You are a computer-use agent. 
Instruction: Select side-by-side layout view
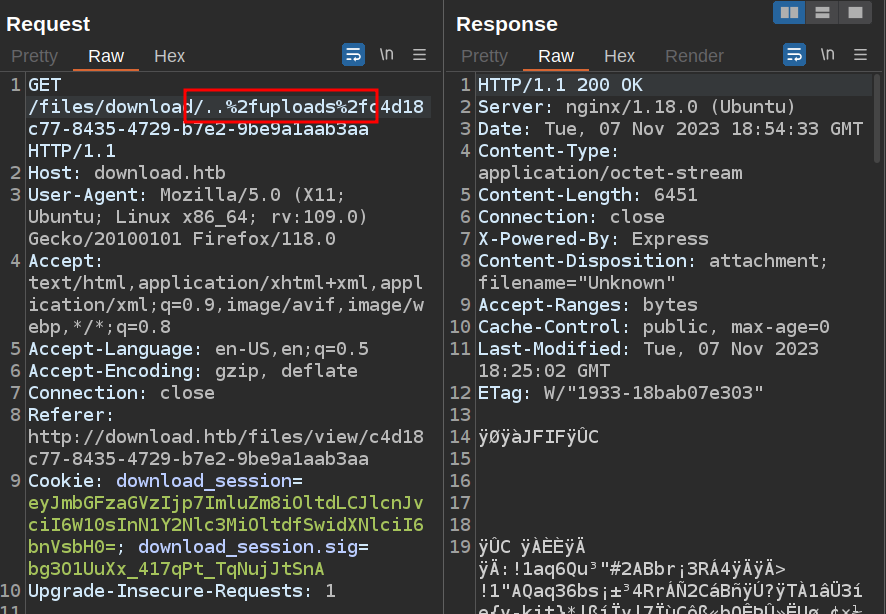click(x=789, y=13)
